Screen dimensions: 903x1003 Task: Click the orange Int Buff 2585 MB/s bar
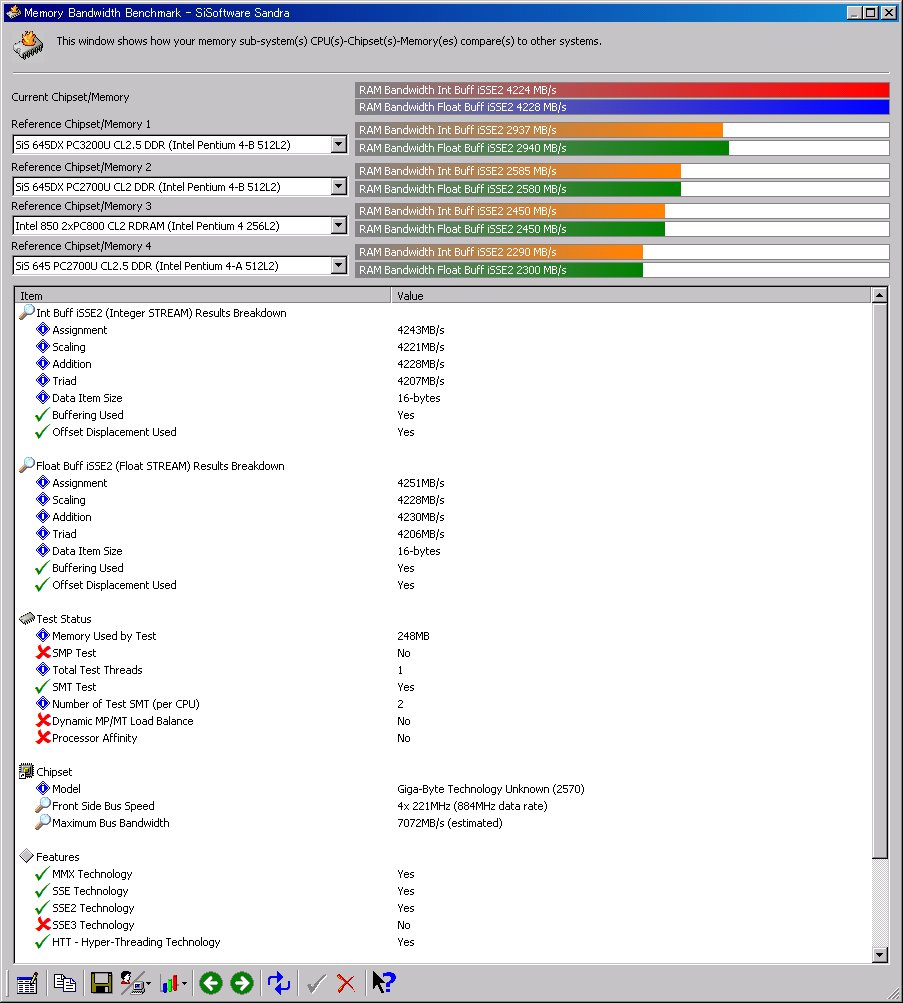point(518,171)
